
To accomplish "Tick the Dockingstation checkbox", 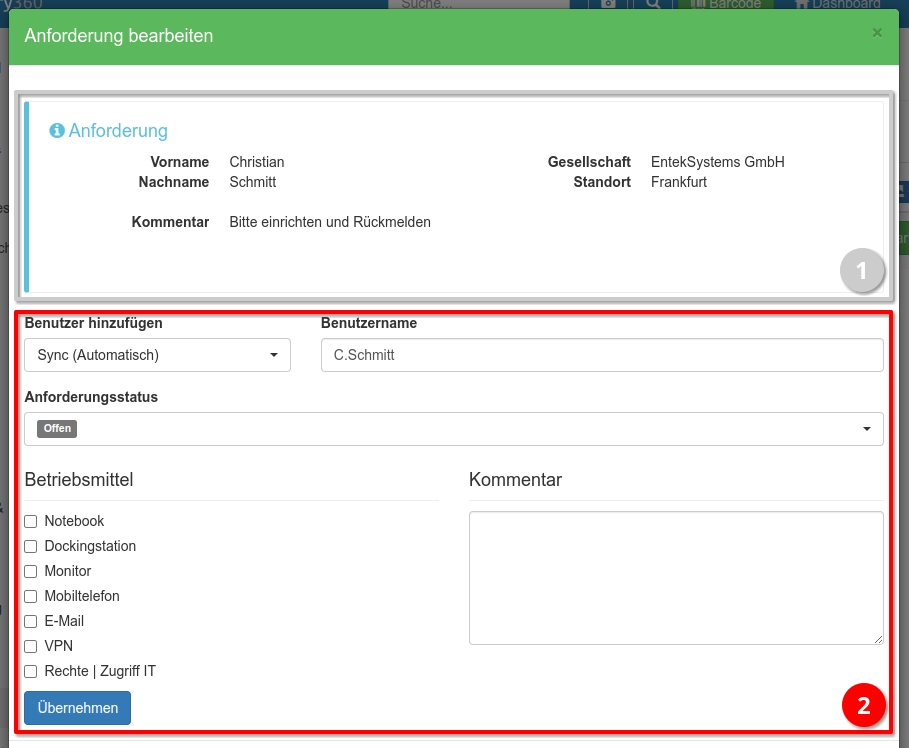I will pyautogui.click(x=31, y=547).
